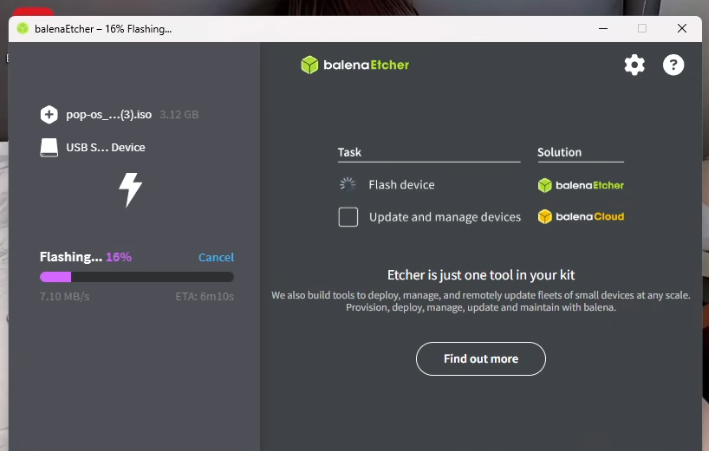Viewport: 709px width, 451px height.
Task: Cancel the flashing process
Action: click(x=216, y=257)
